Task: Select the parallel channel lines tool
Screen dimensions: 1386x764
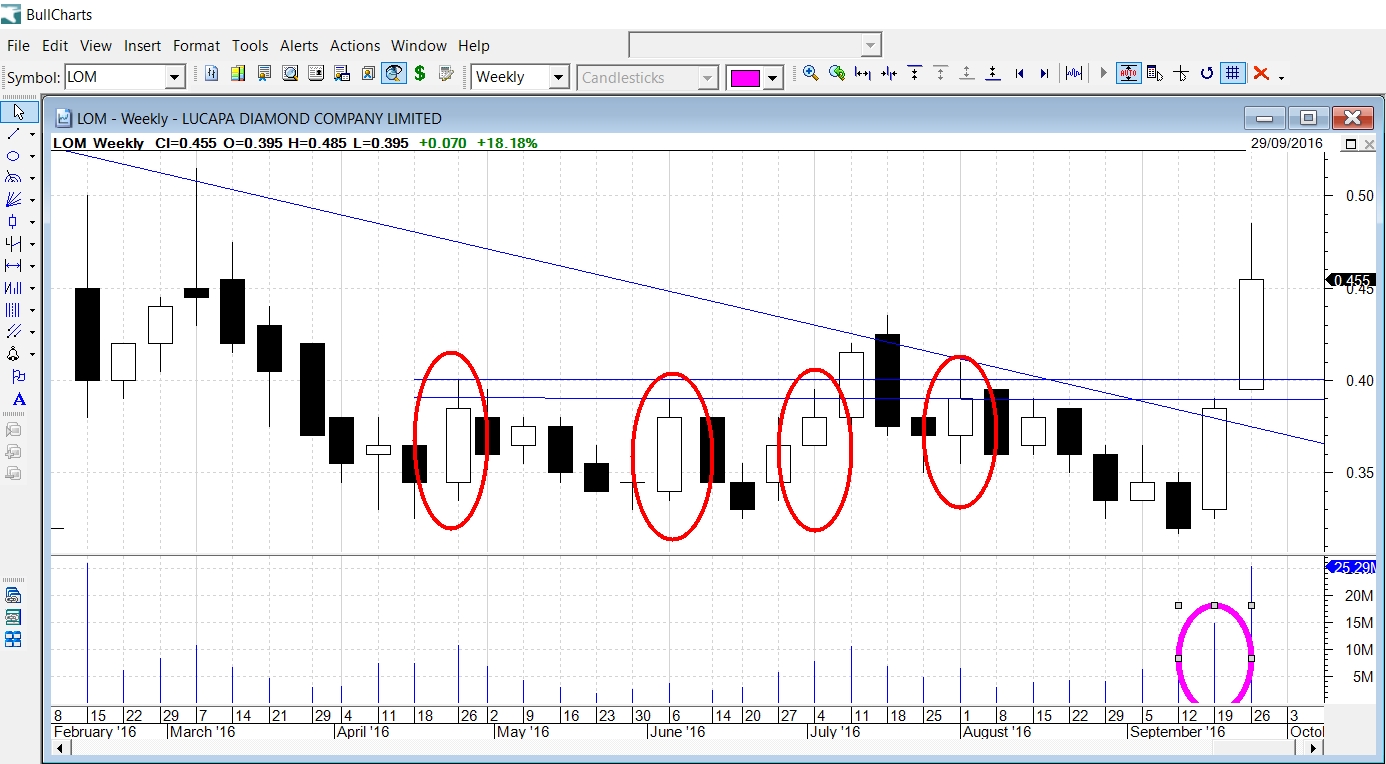Action: coord(14,332)
